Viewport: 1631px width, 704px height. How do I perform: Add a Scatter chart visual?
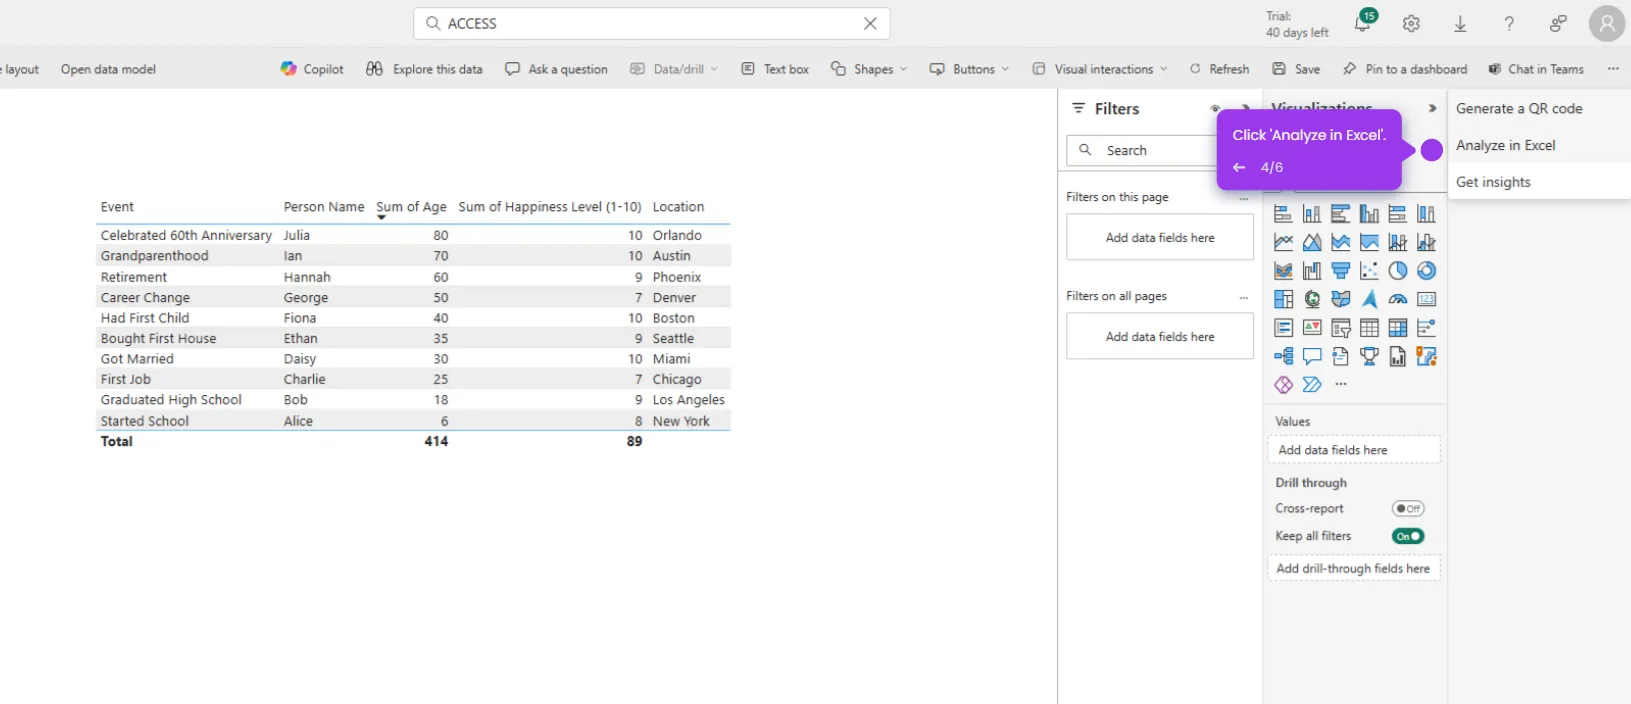(x=1369, y=271)
